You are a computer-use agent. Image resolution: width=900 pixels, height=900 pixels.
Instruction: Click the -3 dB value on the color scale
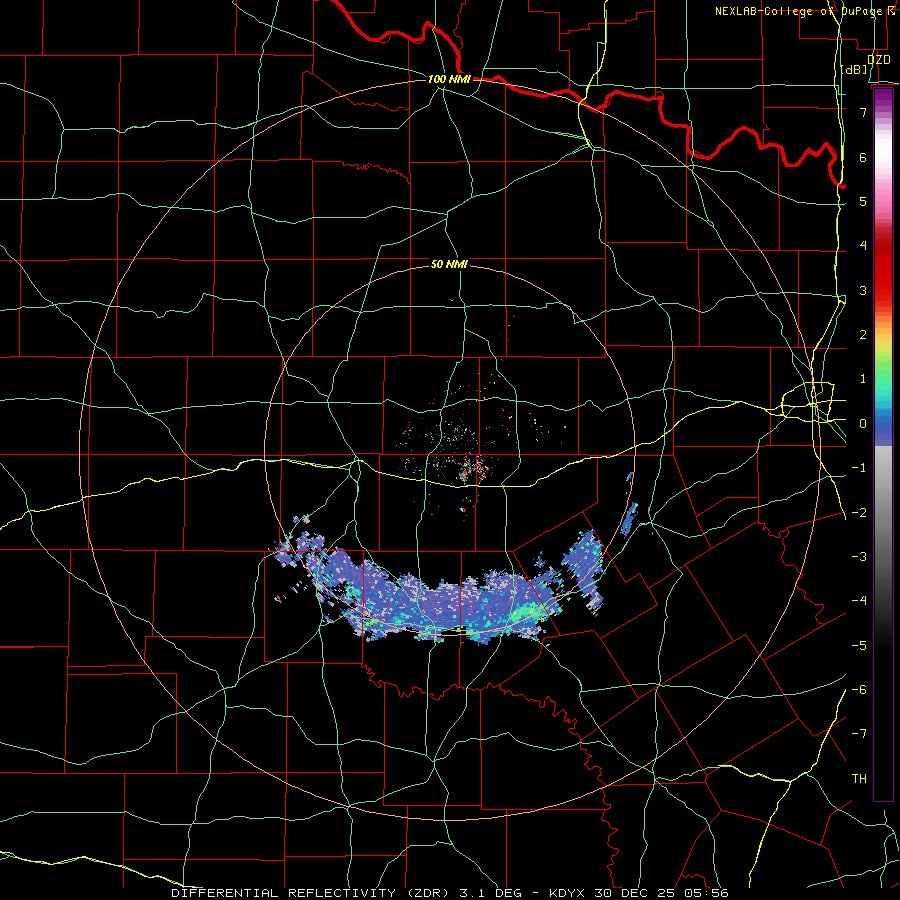coord(859,557)
